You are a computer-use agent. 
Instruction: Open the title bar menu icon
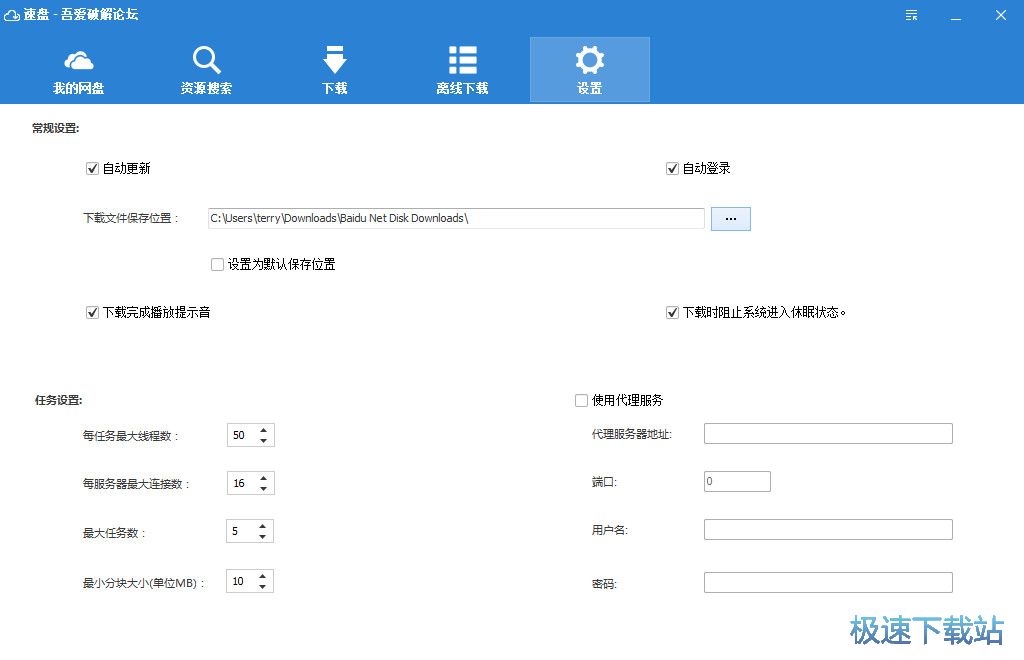tap(911, 15)
